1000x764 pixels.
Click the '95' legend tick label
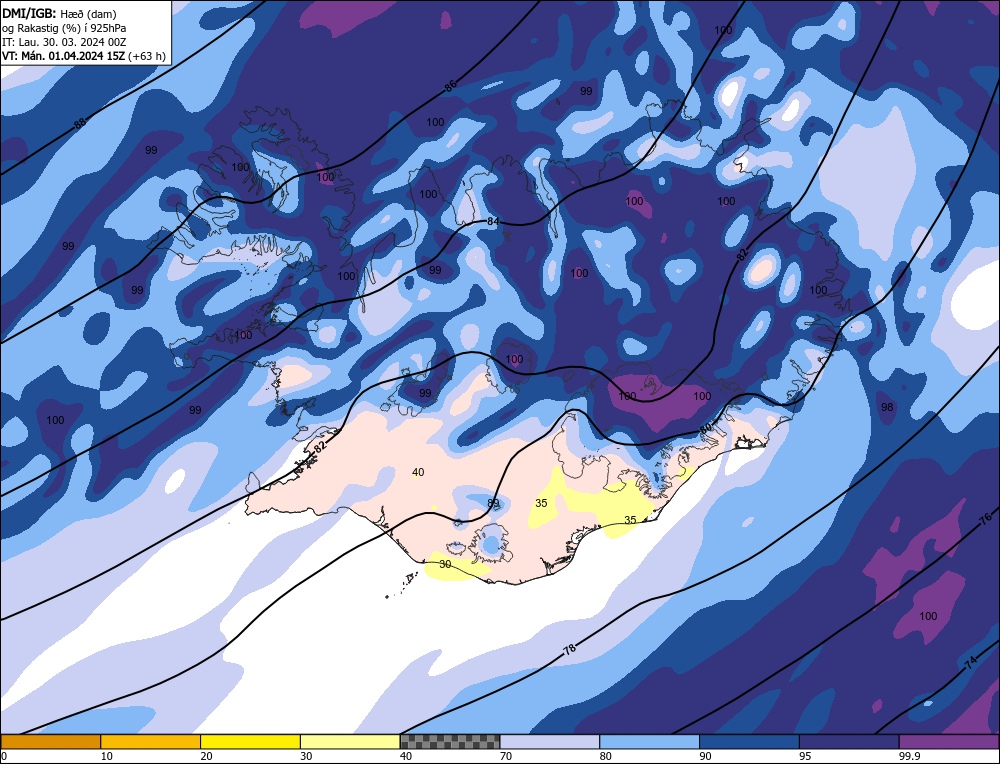click(805, 756)
